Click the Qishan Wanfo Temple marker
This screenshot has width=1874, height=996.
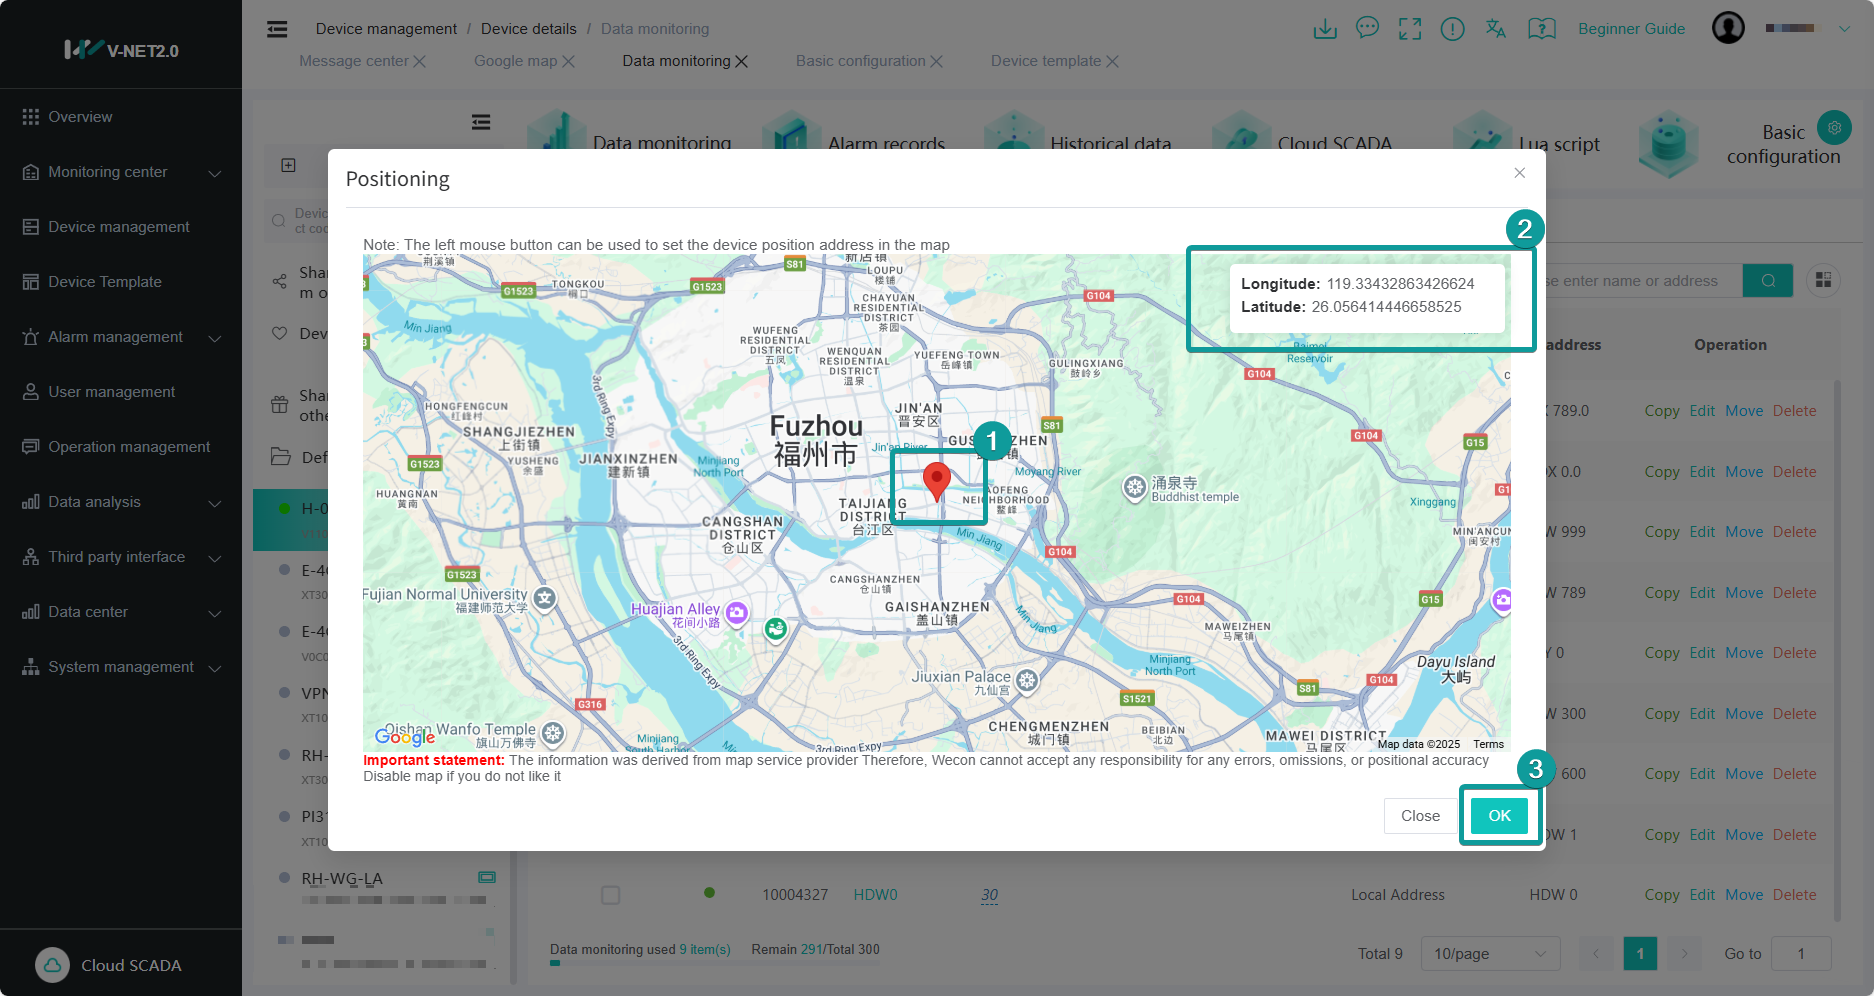[x=553, y=733]
